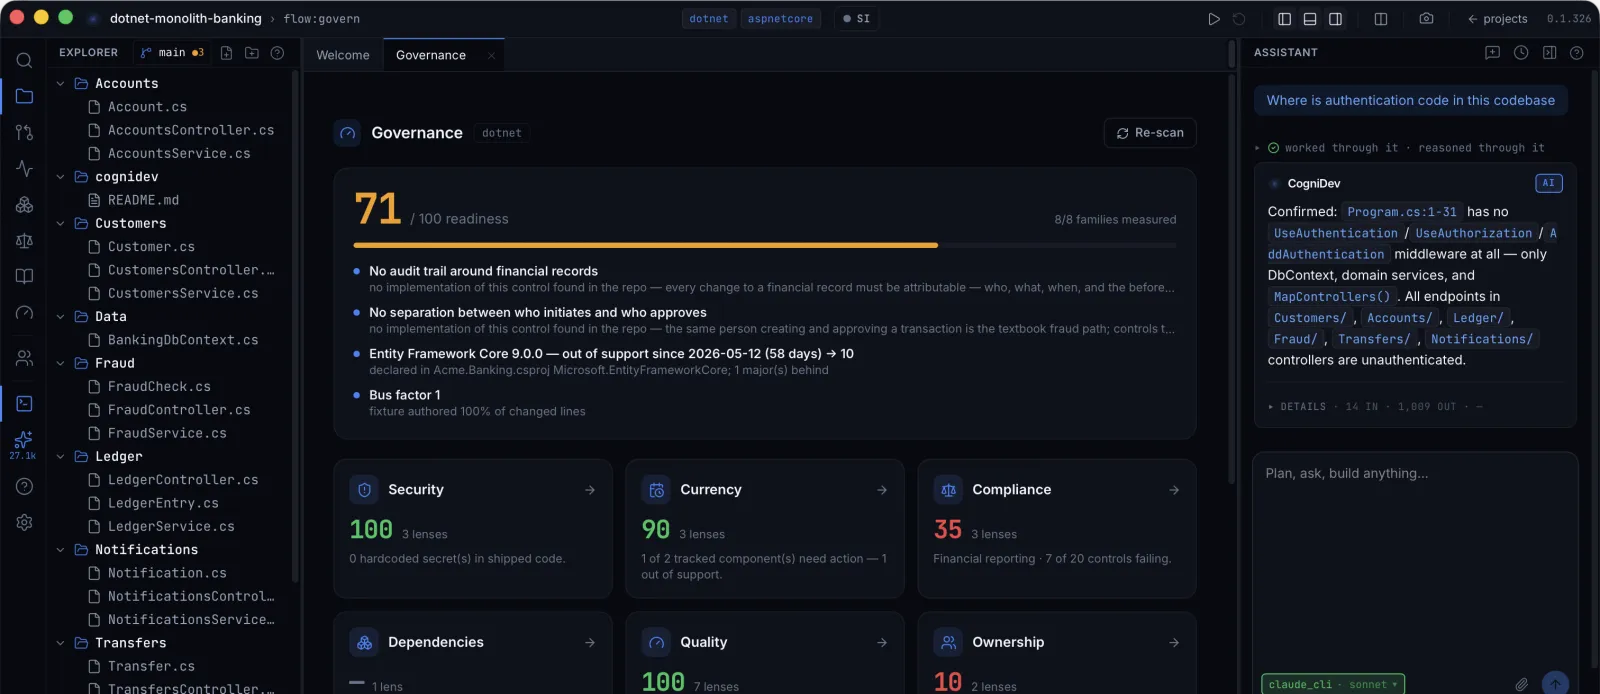Open the activity pulse icon in sidebar

24,168
